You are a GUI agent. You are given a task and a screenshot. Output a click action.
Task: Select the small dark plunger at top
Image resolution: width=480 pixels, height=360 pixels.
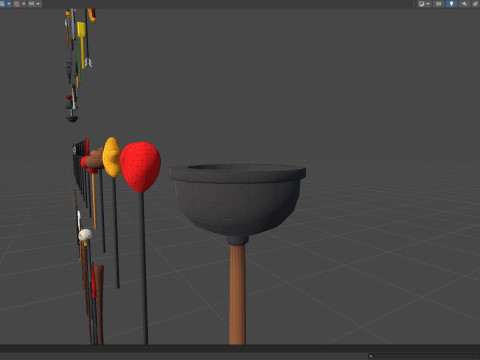(72, 118)
